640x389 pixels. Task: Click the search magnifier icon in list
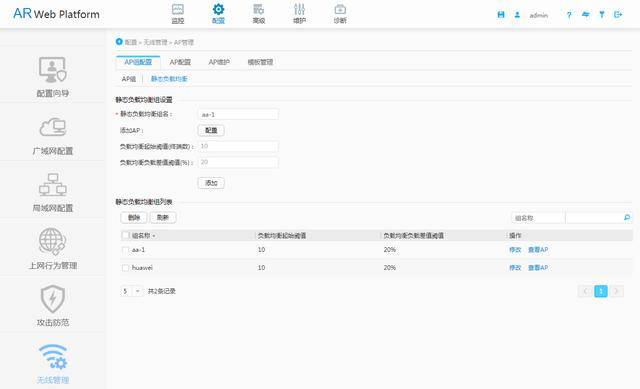click(x=627, y=218)
